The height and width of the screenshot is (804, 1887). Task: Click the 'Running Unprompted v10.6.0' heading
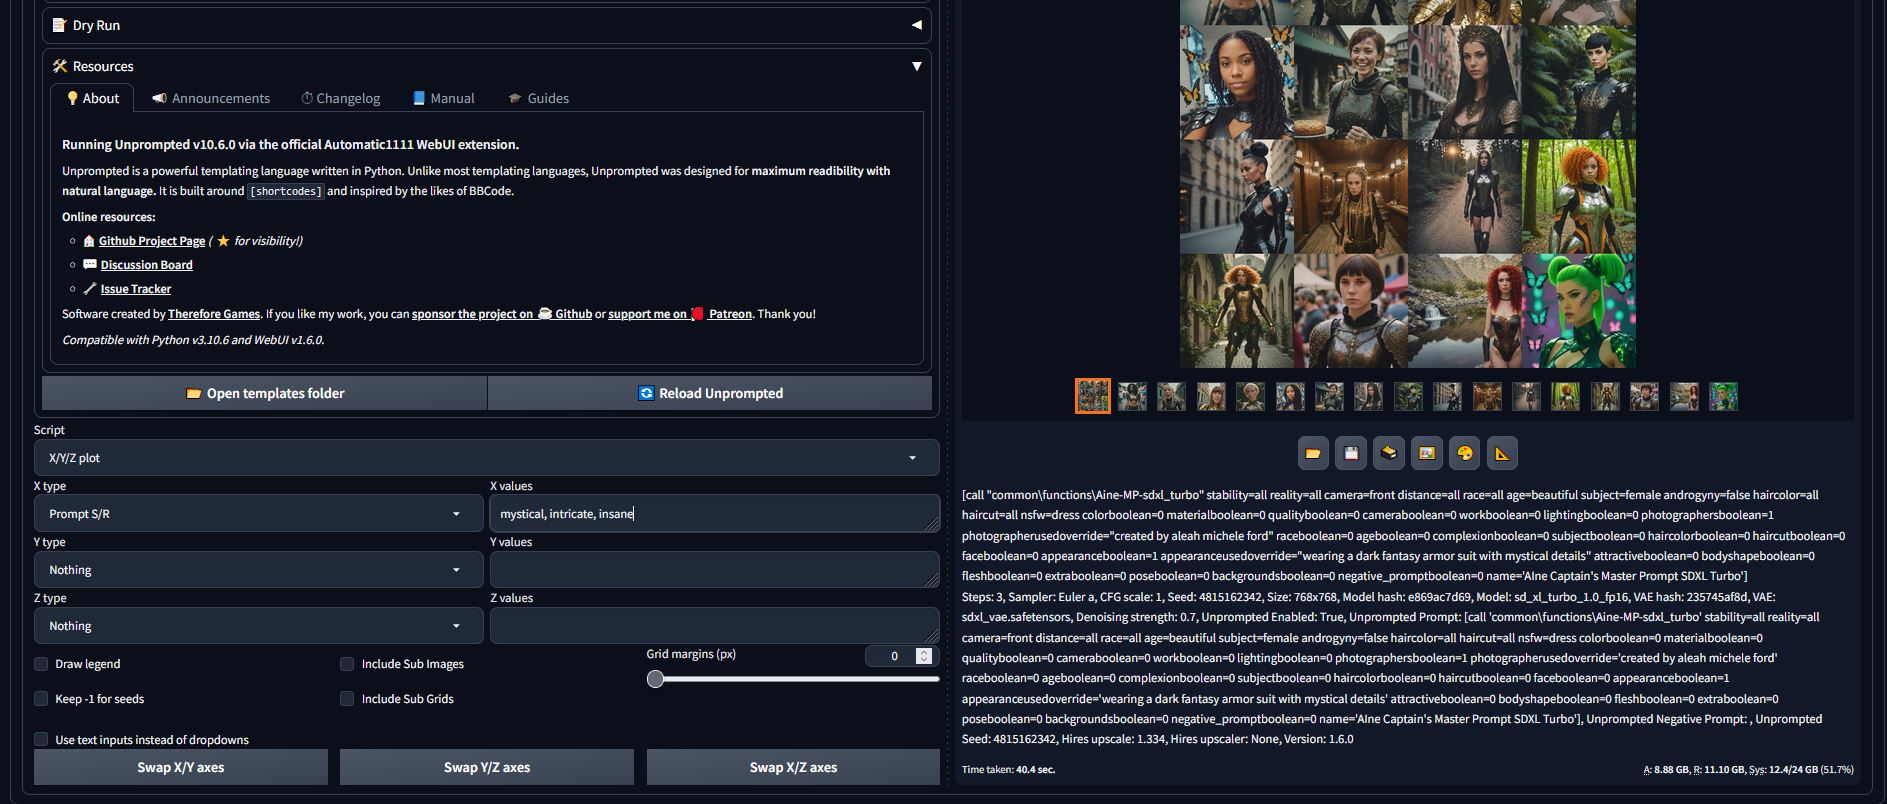coord(291,145)
